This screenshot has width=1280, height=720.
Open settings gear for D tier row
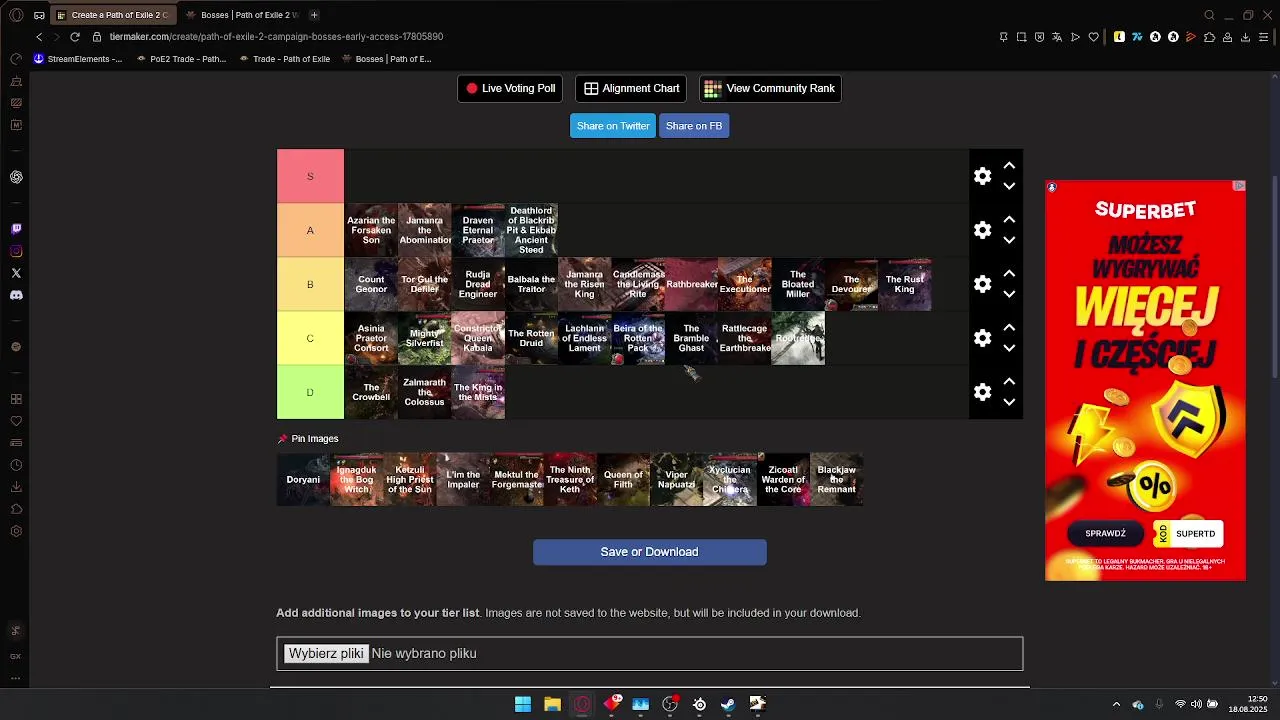pos(982,392)
